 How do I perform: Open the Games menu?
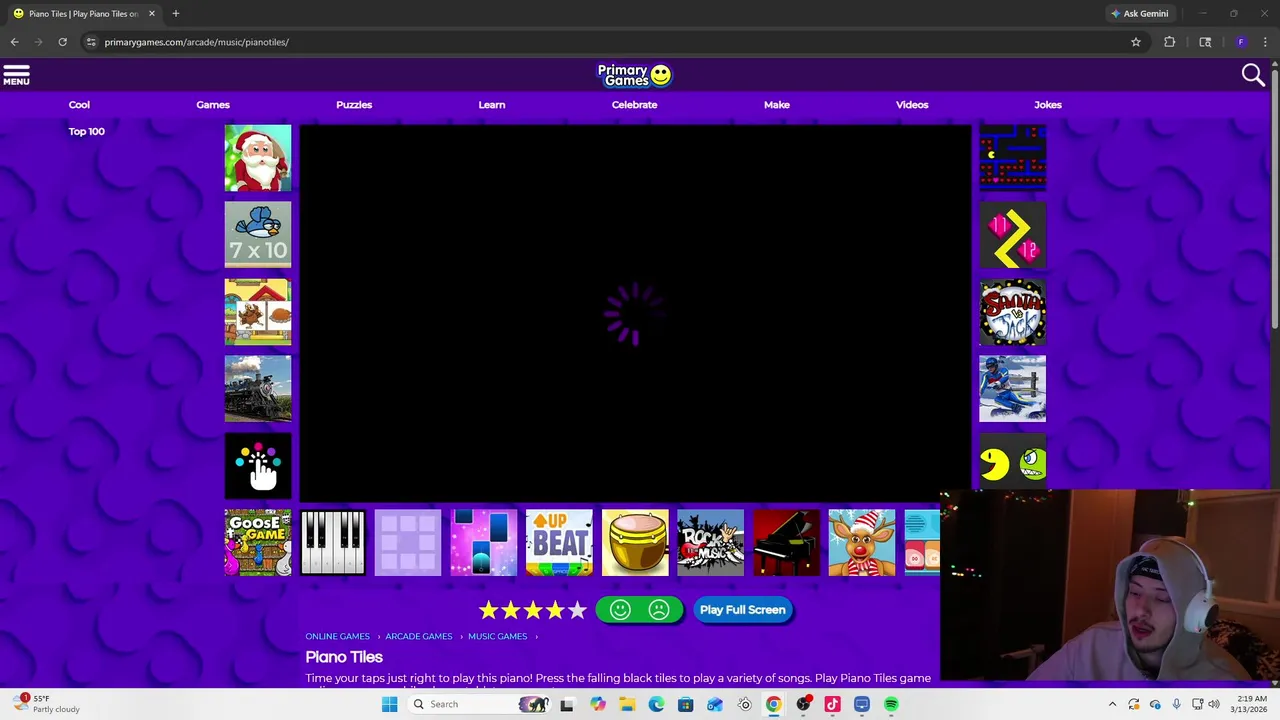213,104
